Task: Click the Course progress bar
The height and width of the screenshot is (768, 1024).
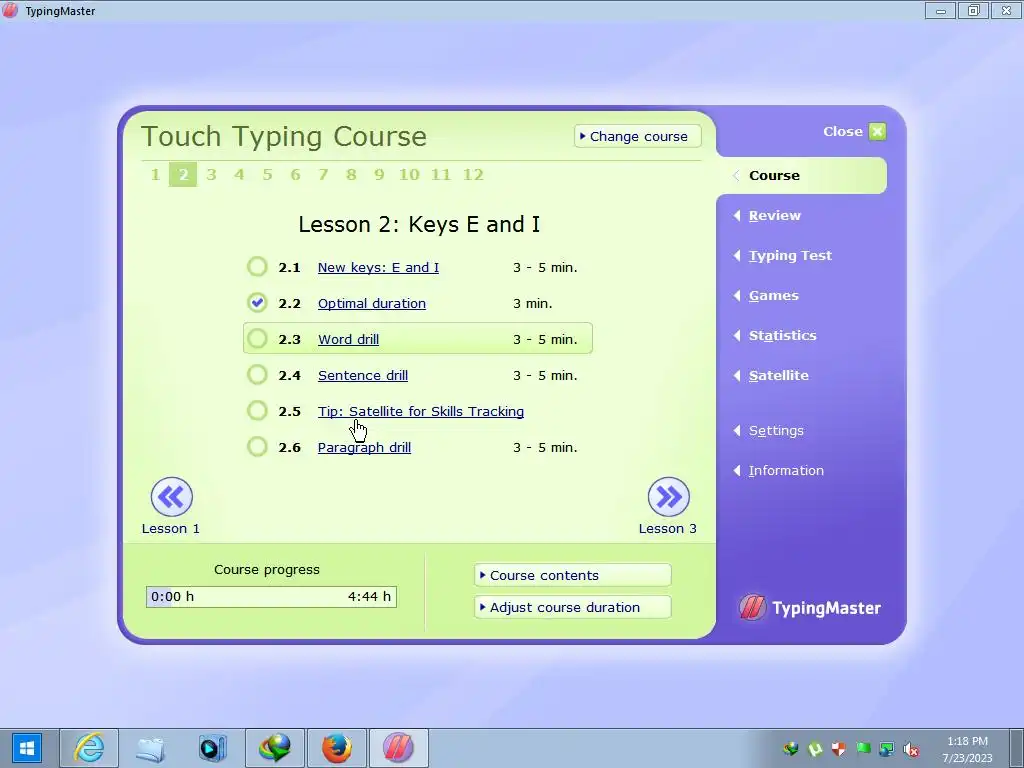Action: [271, 596]
